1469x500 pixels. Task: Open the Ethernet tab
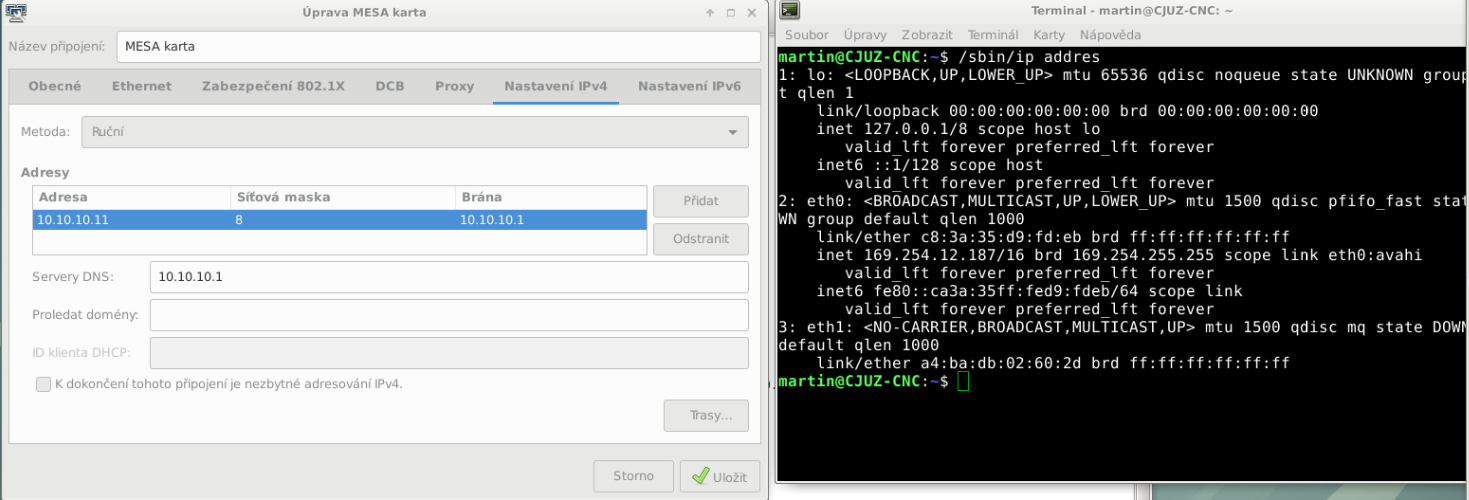[x=141, y=86]
